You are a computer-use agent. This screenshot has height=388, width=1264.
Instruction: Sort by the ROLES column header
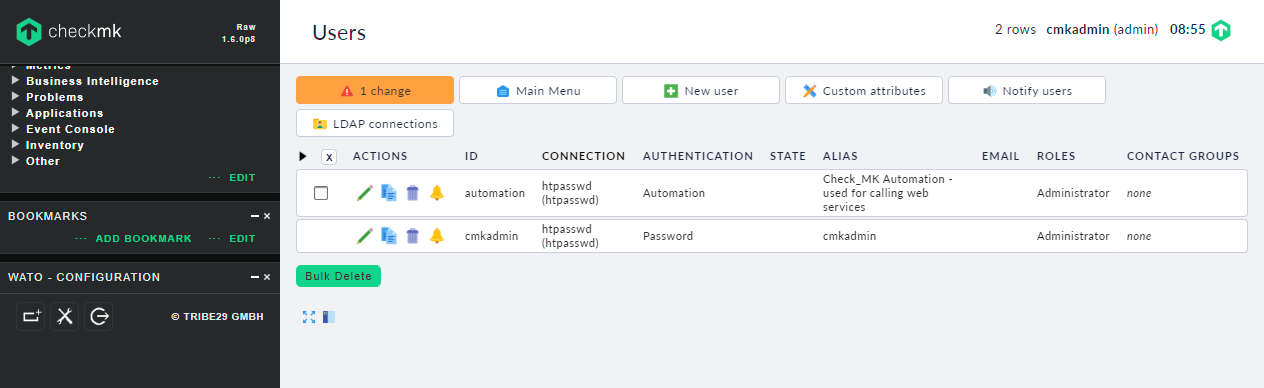[1056, 156]
